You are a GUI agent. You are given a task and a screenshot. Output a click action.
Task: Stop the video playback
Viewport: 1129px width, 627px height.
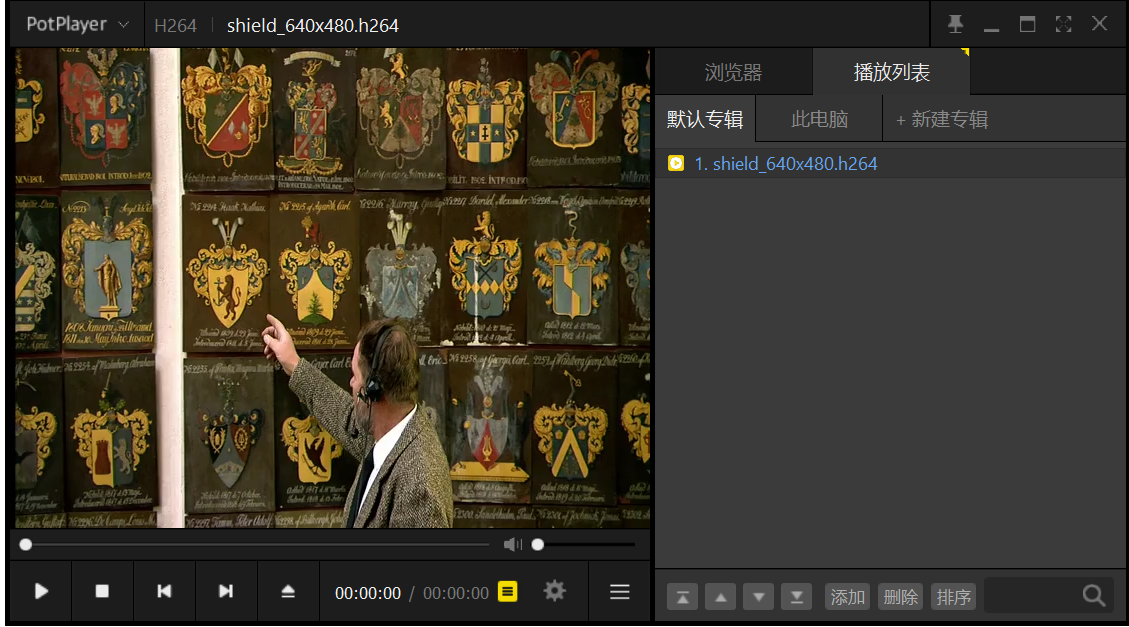point(102,591)
